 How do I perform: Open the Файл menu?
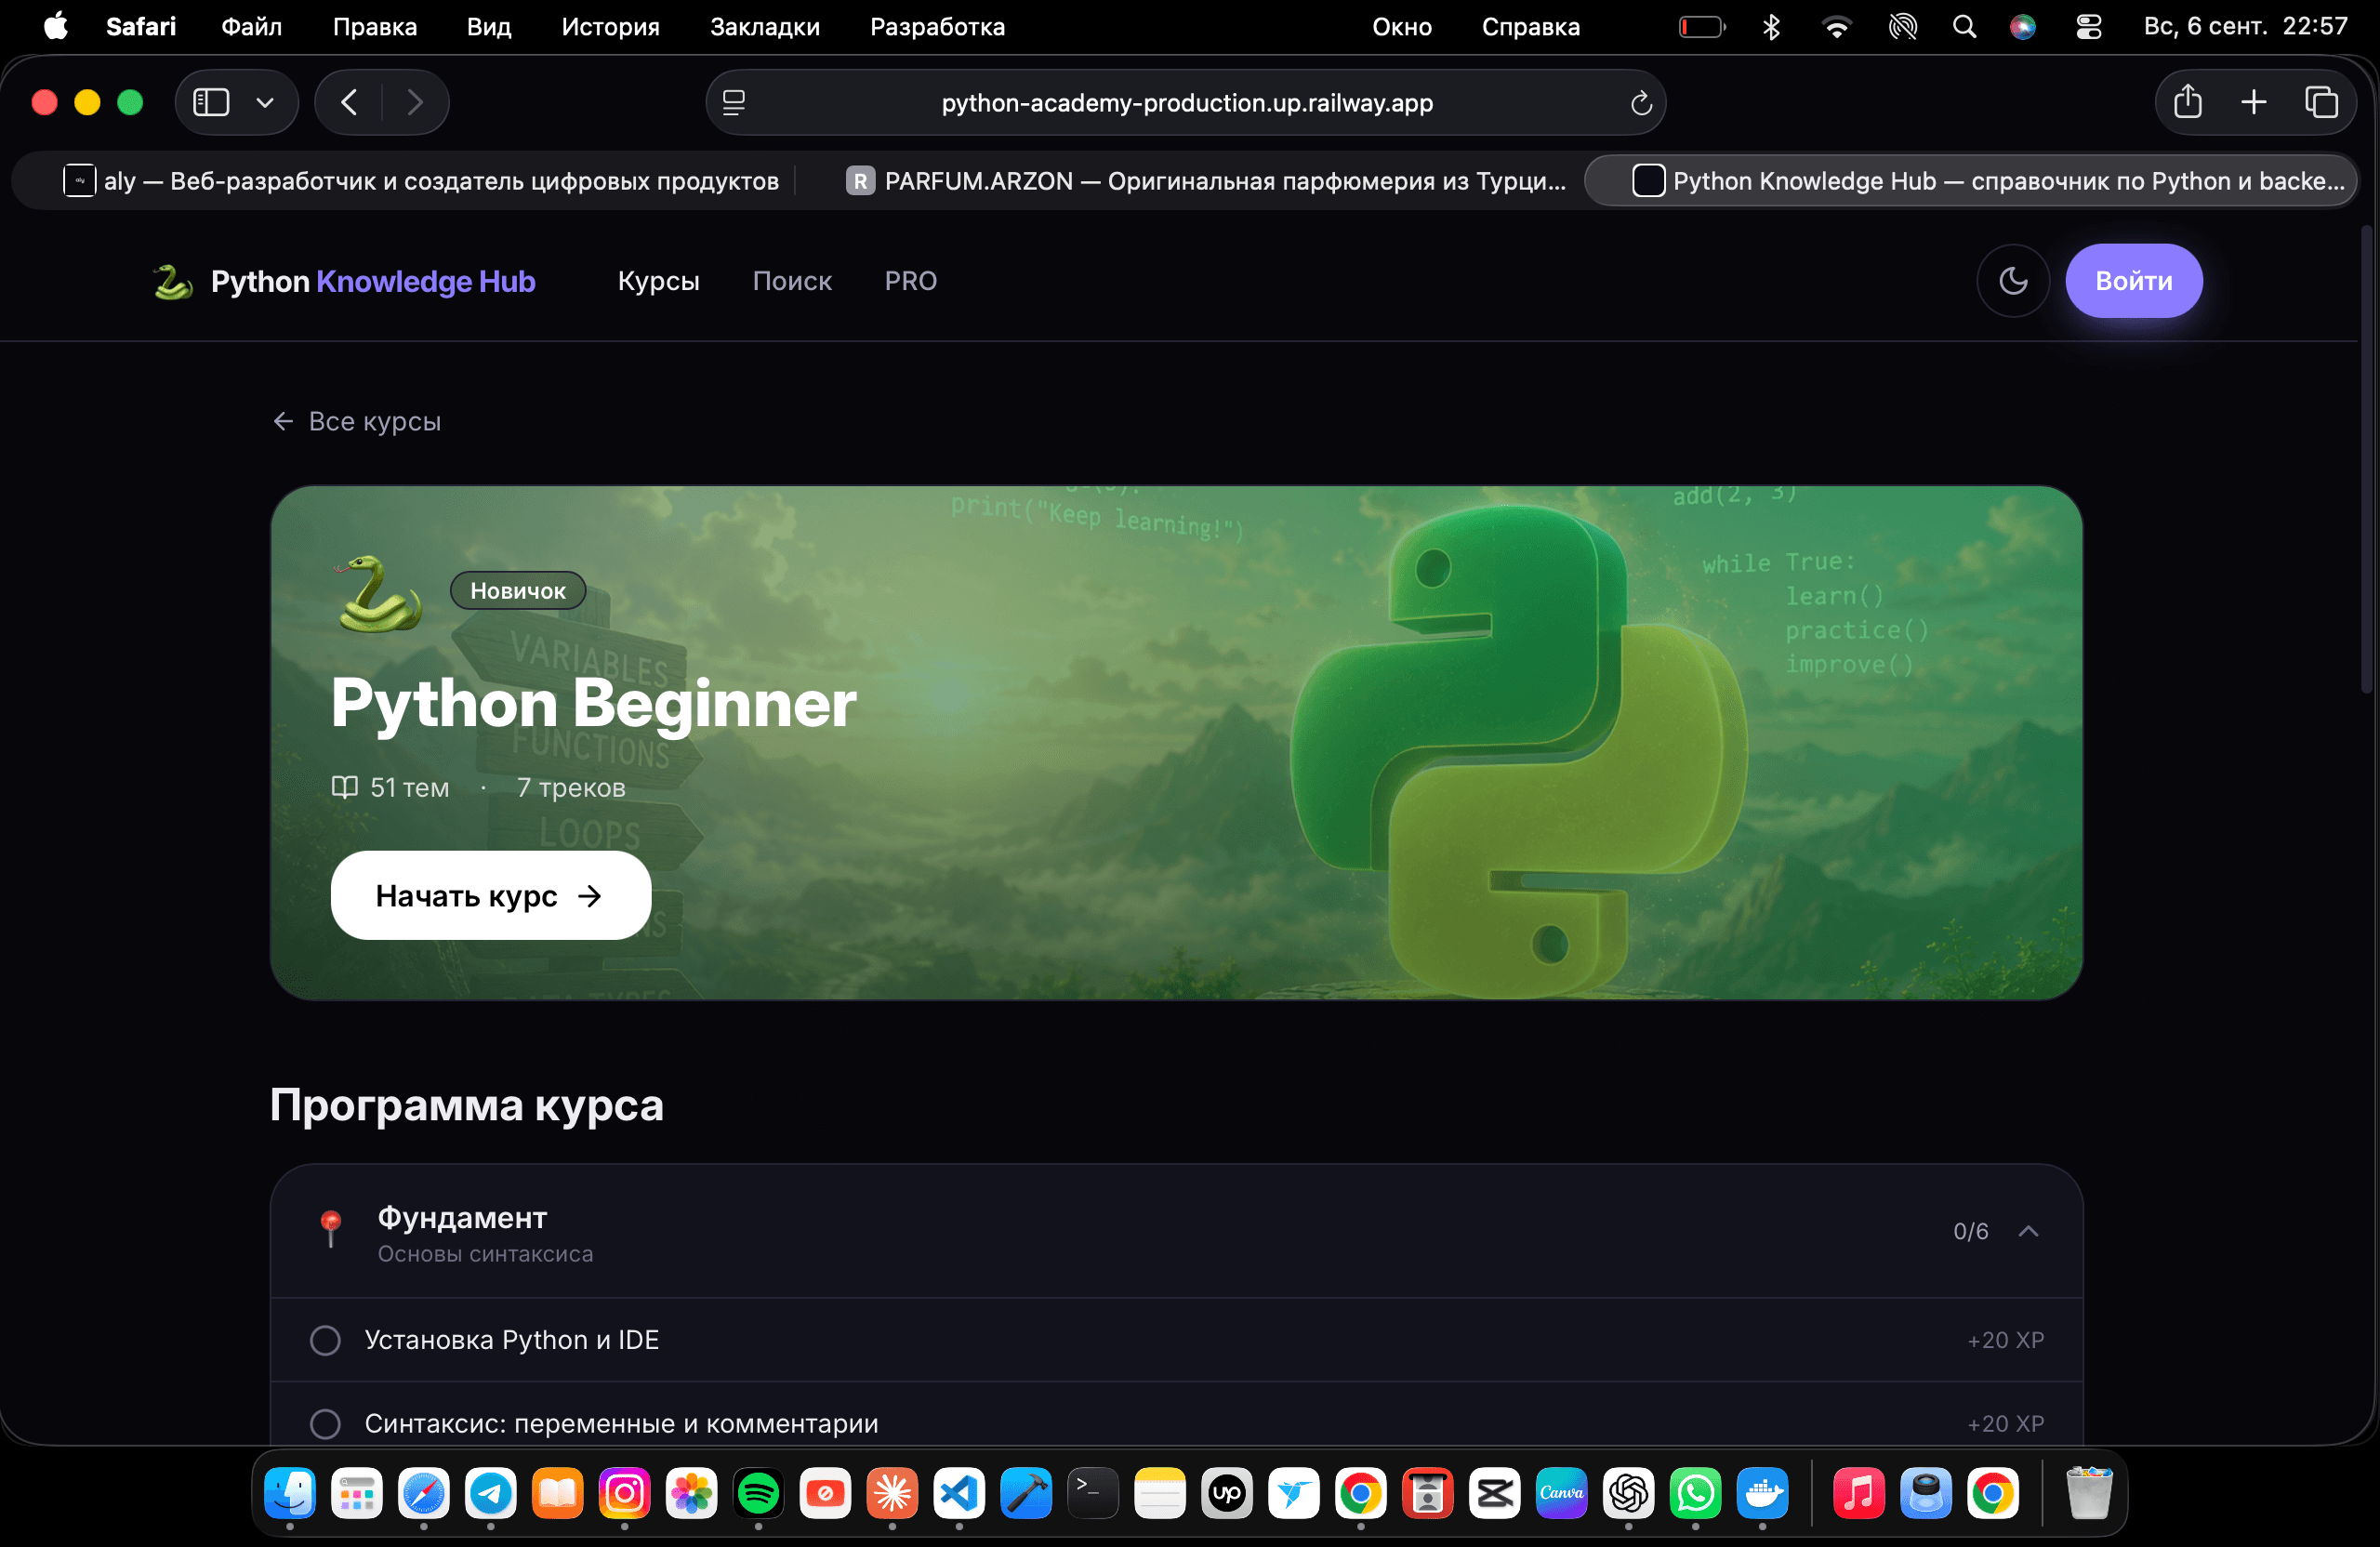pyautogui.click(x=251, y=27)
